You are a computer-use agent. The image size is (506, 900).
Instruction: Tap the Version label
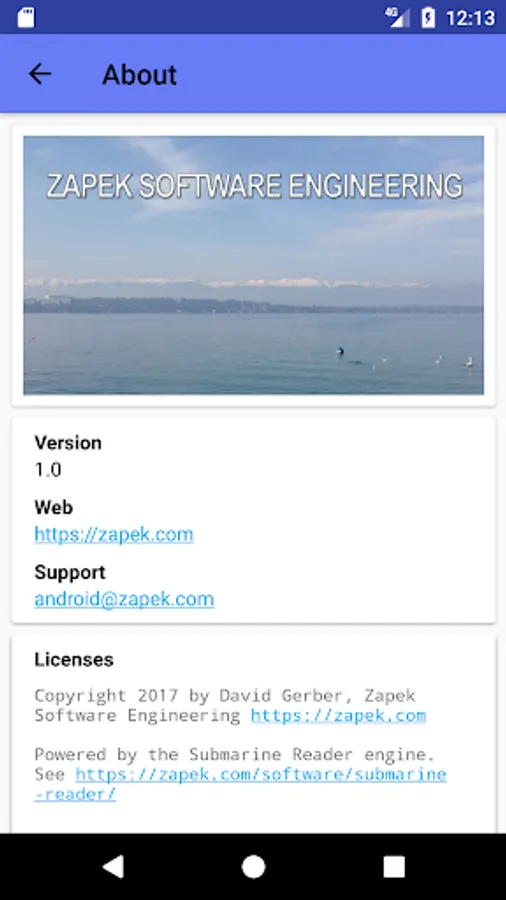pyautogui.click(x=68, y=443)
